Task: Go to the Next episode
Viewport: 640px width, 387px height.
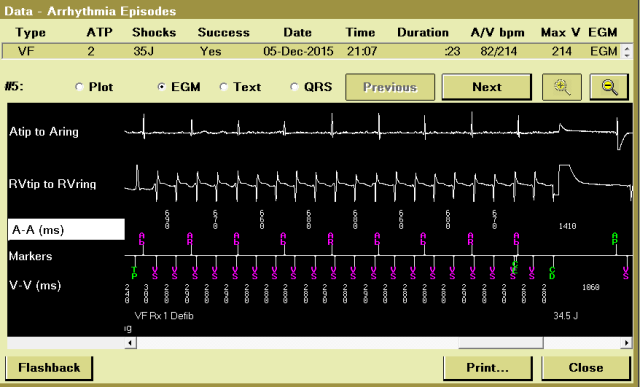Action: pyautogui.click(x=487, y=87)
